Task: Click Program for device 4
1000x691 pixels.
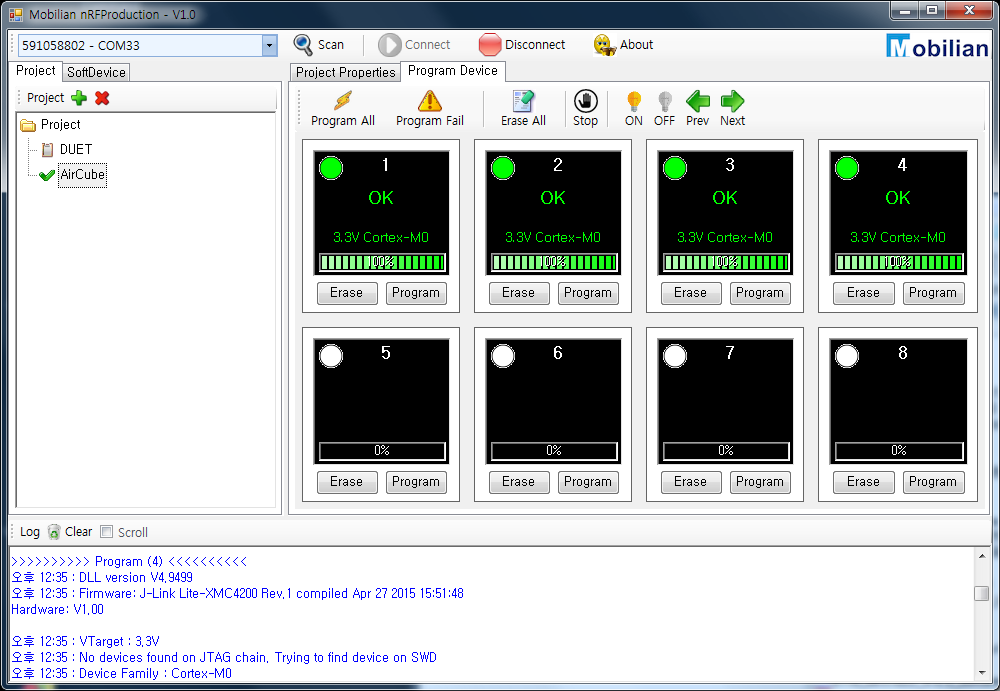Action: click(x=933, y=293)
